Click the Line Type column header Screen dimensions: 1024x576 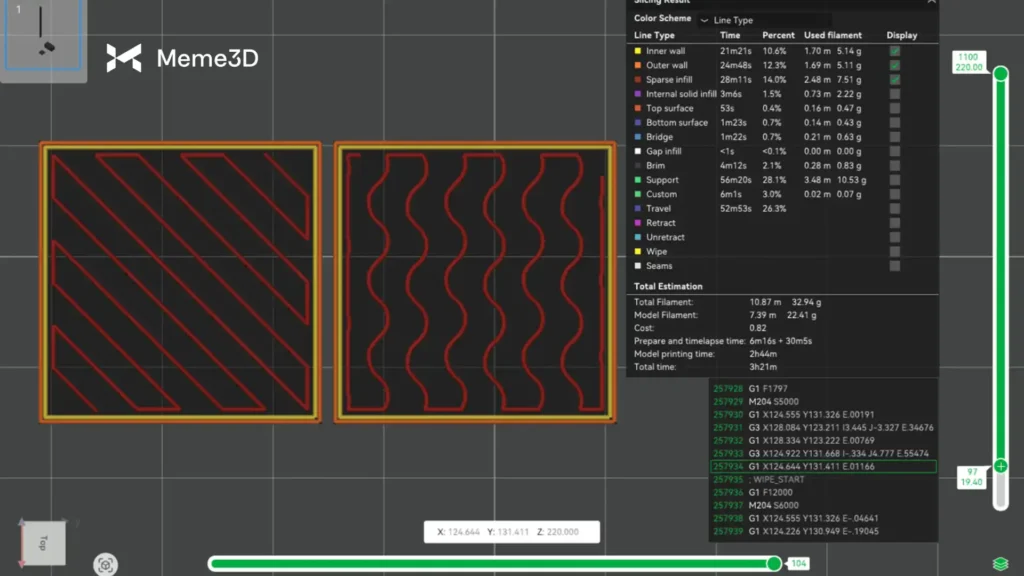pos(654,36)
